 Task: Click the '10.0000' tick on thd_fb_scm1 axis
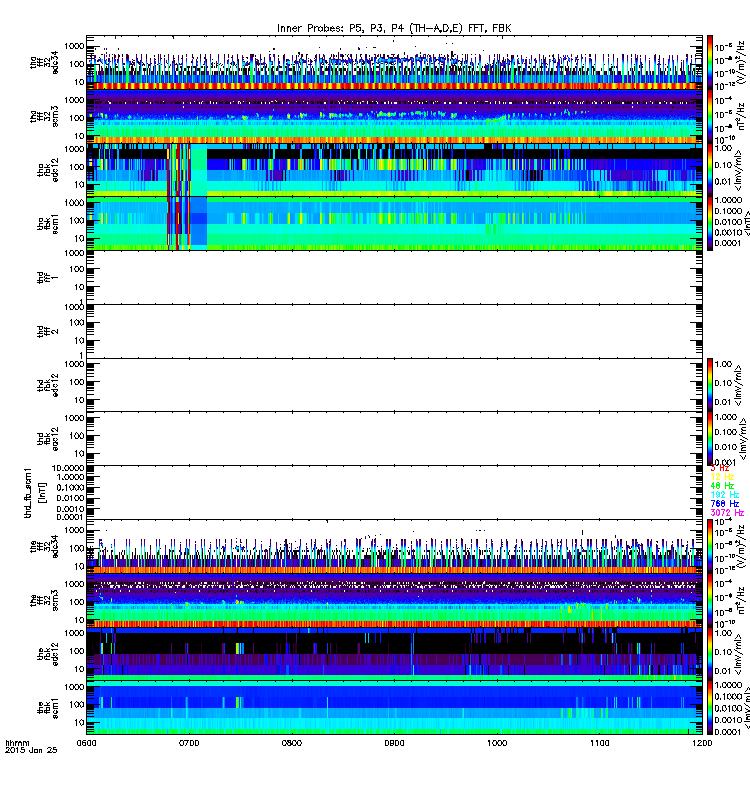(68, 468)
